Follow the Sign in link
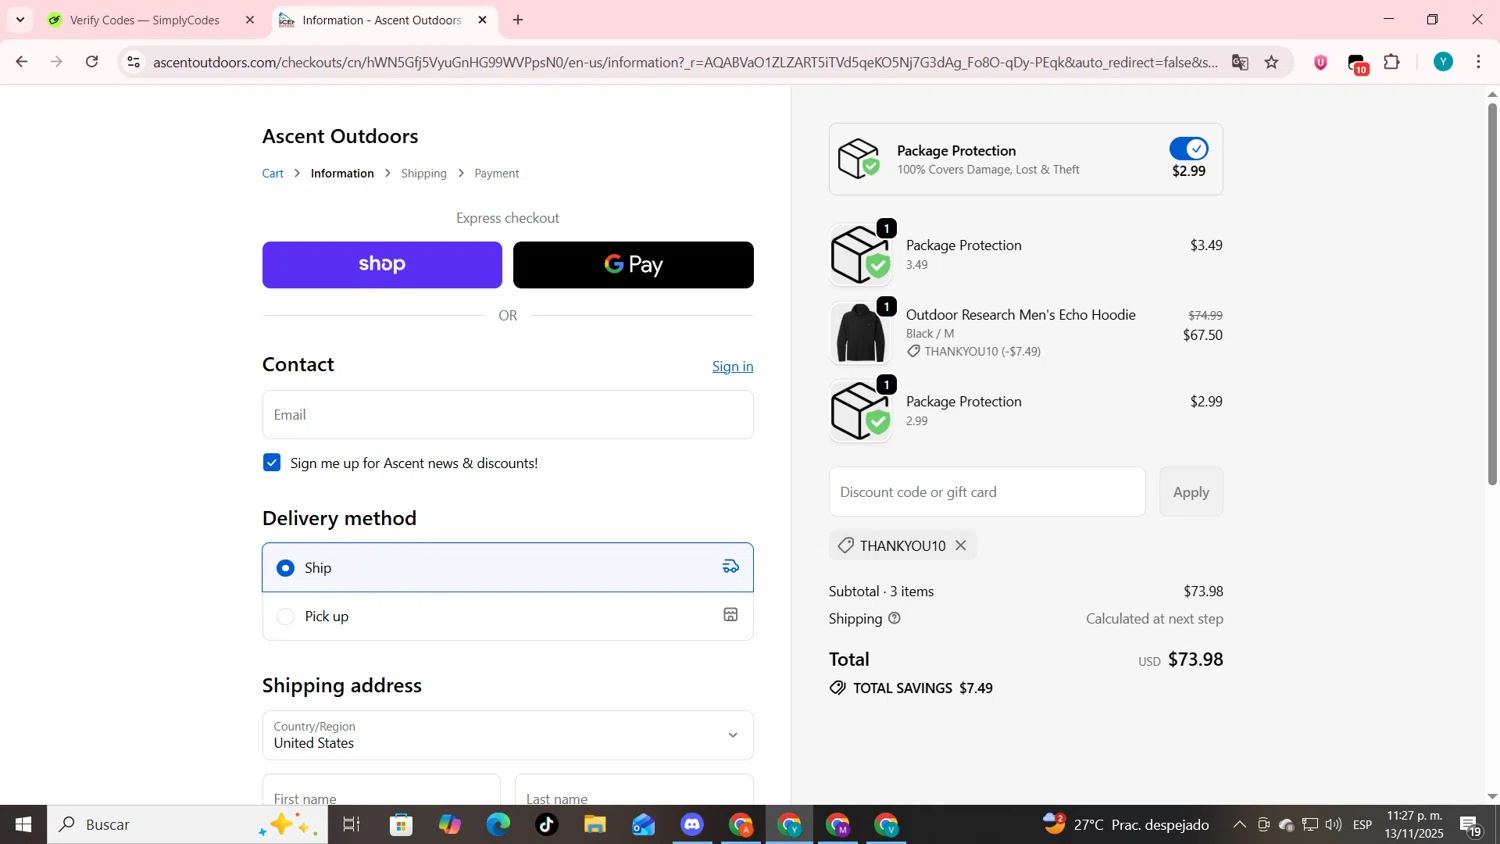Screen dimensions: 1500x844 (733, 366)
